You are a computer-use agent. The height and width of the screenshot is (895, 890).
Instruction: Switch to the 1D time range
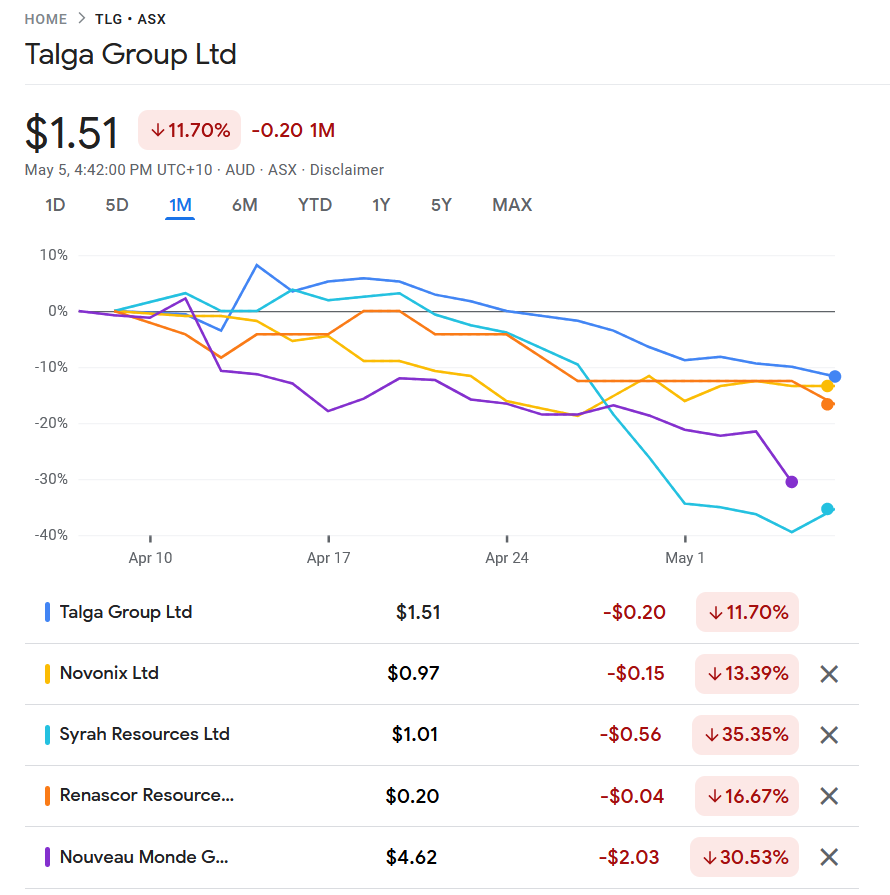pyautogui.click(x=55, y=205)
